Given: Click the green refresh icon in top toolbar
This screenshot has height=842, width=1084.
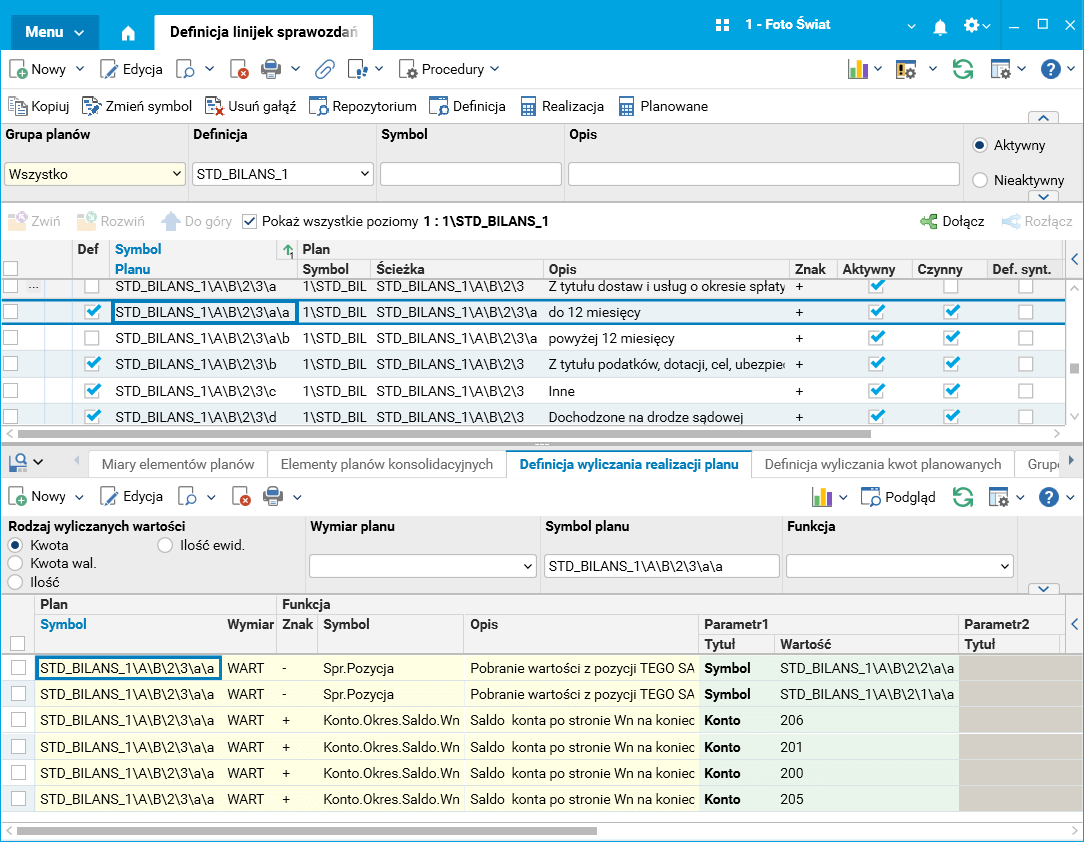Looking at the screenshot, I should tap(963, 69).
